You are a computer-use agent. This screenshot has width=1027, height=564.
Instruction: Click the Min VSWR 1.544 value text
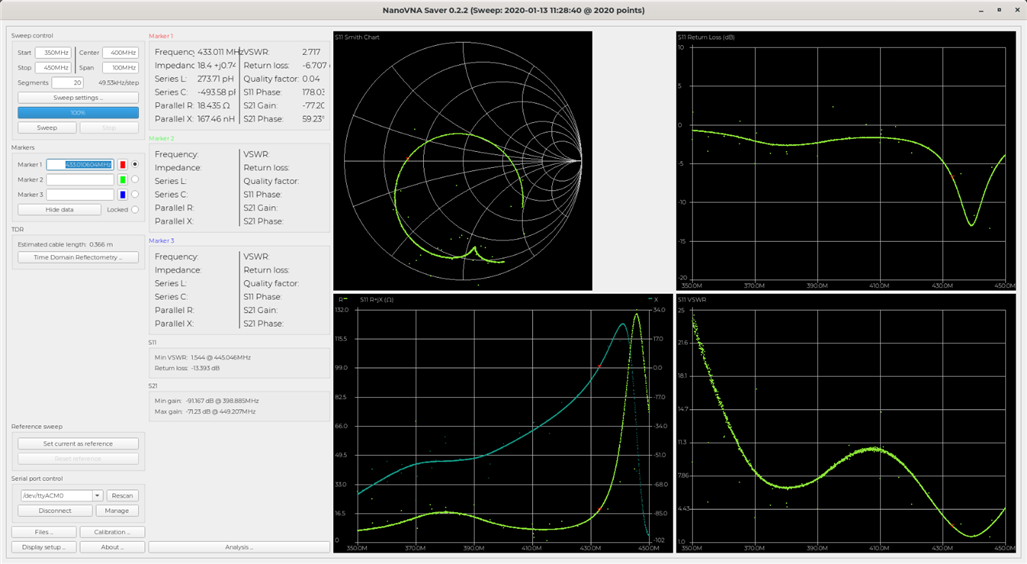tap(202, 358)
